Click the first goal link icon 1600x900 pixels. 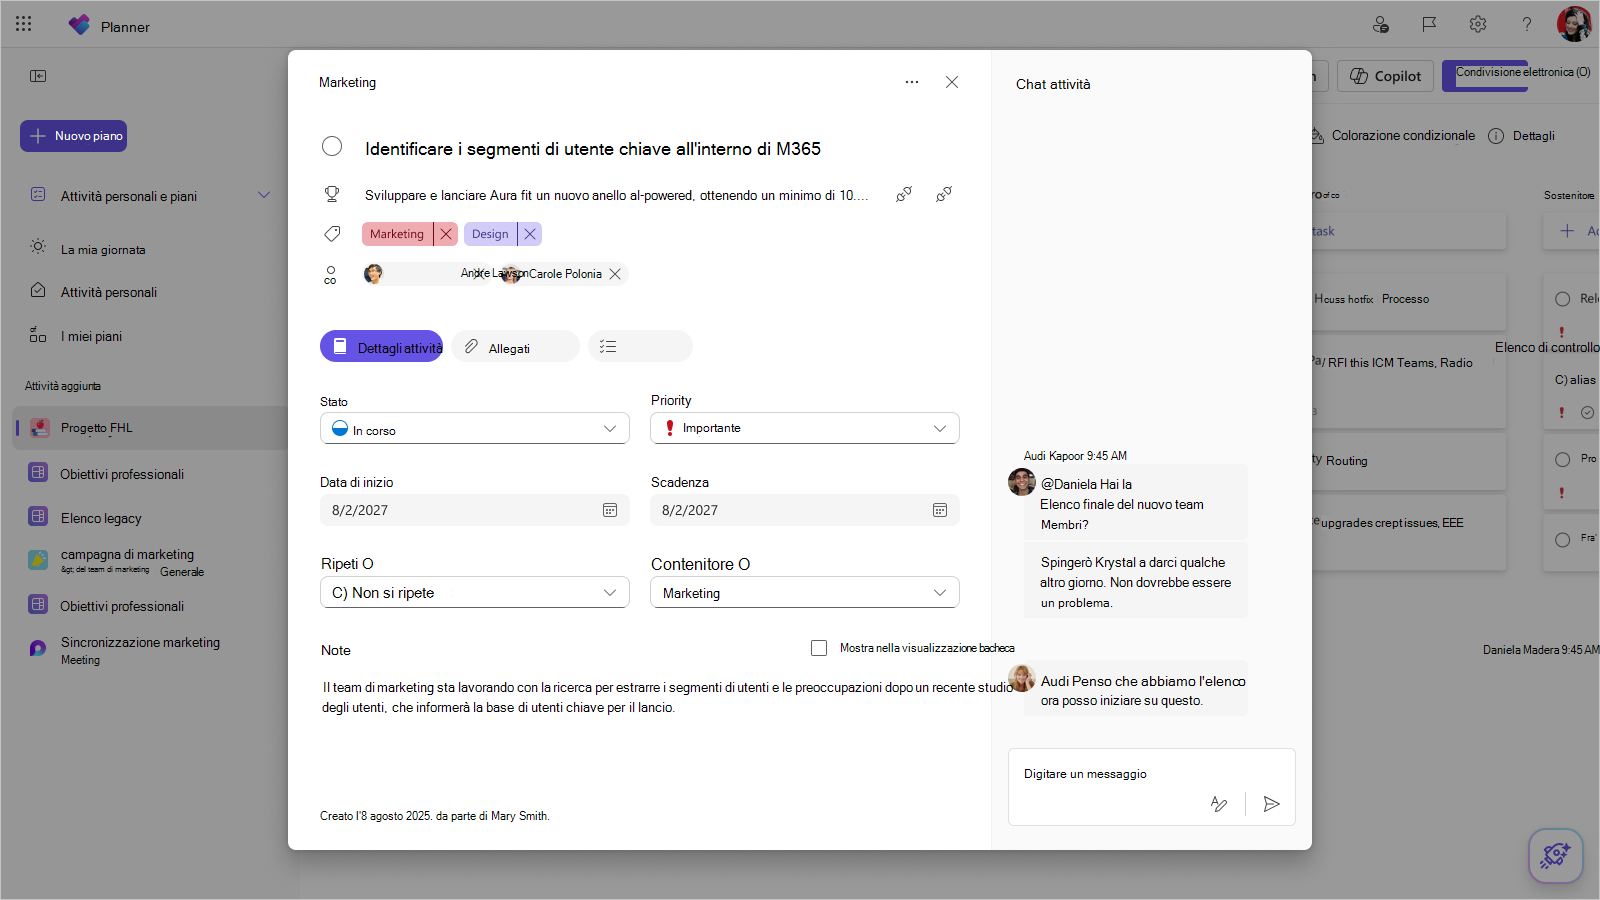click(x=904, y=194)
